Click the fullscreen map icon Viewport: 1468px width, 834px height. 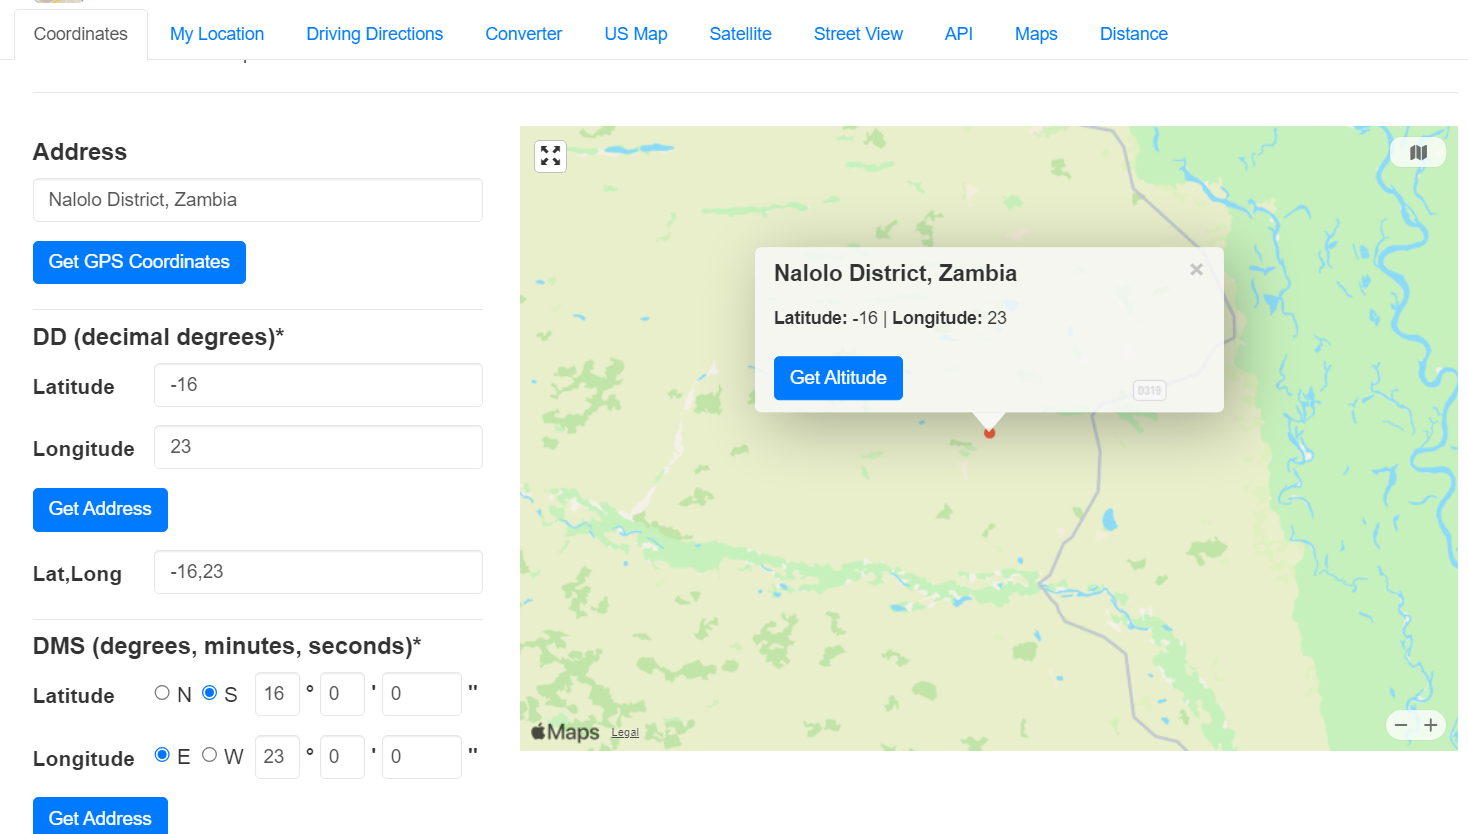pyautogui.click(x=550, y=156)
